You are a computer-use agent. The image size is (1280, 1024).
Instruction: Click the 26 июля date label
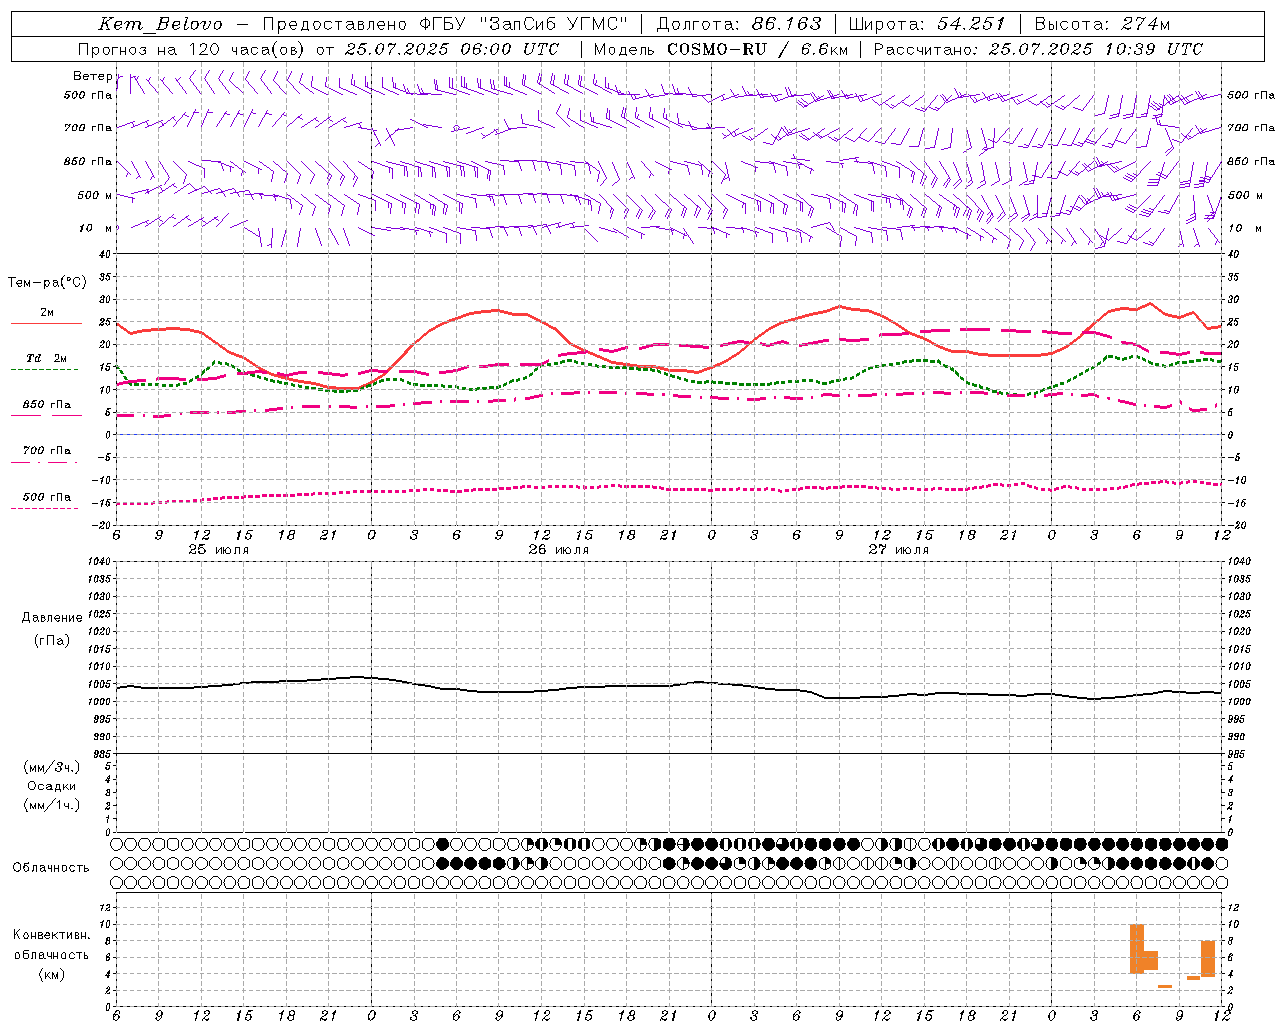click(559, 550)
